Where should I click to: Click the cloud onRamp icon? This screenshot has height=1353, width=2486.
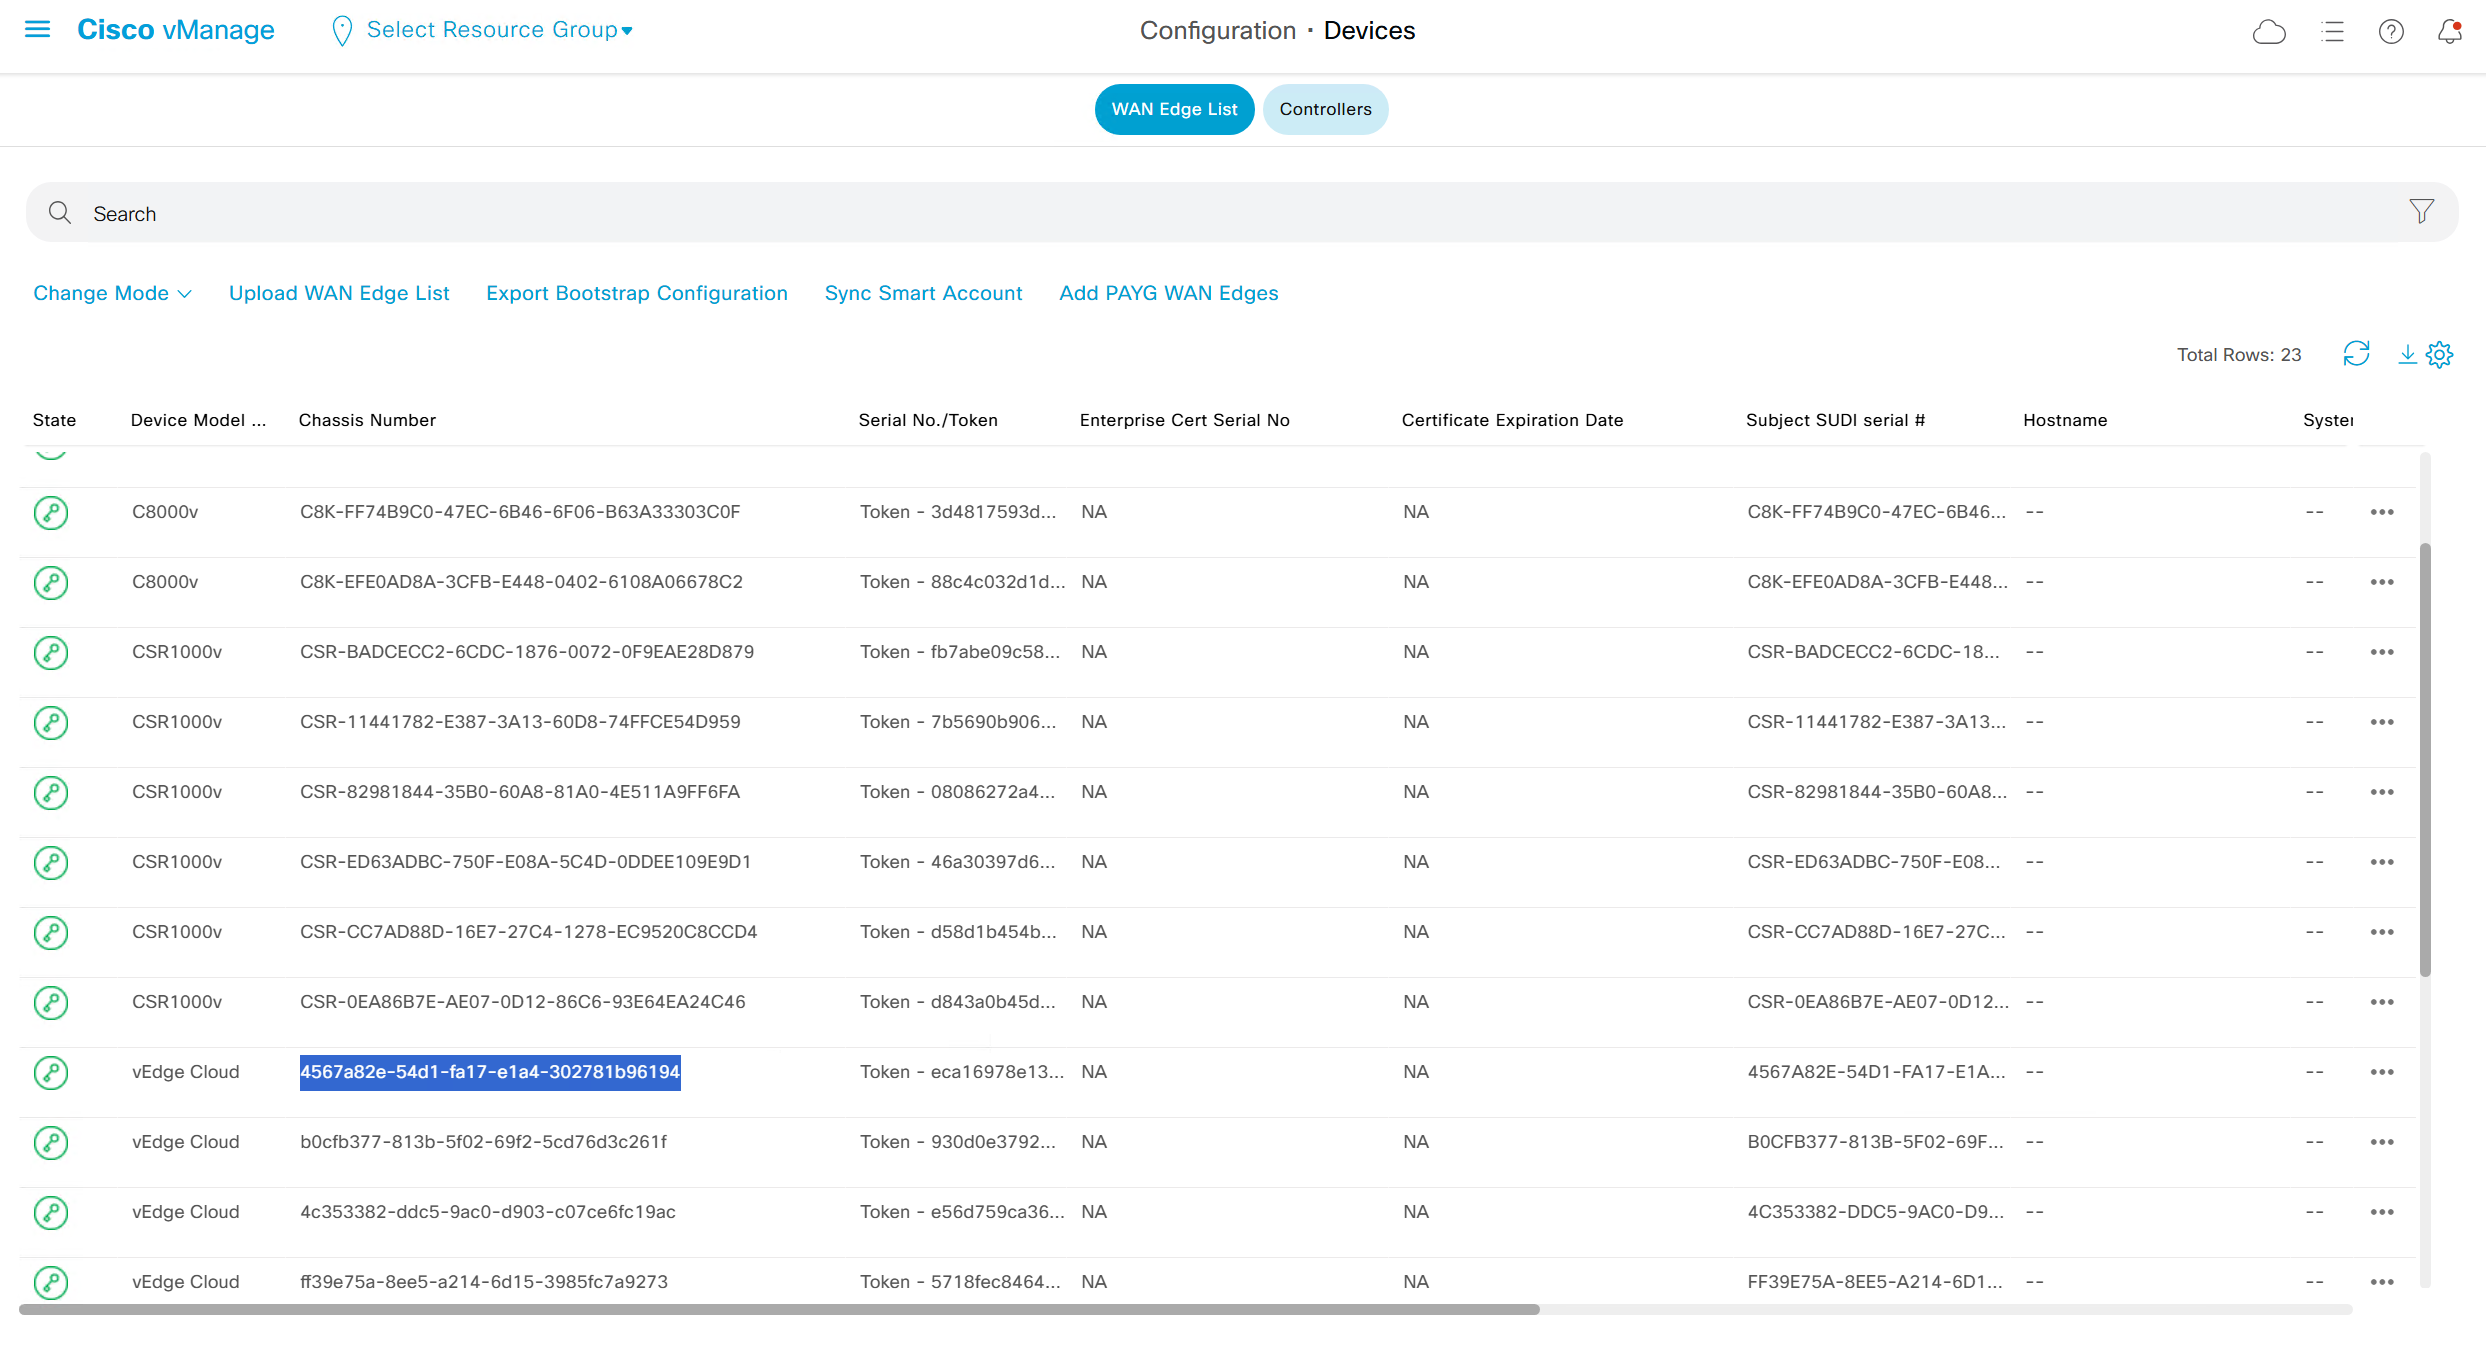coord(2268,32)
